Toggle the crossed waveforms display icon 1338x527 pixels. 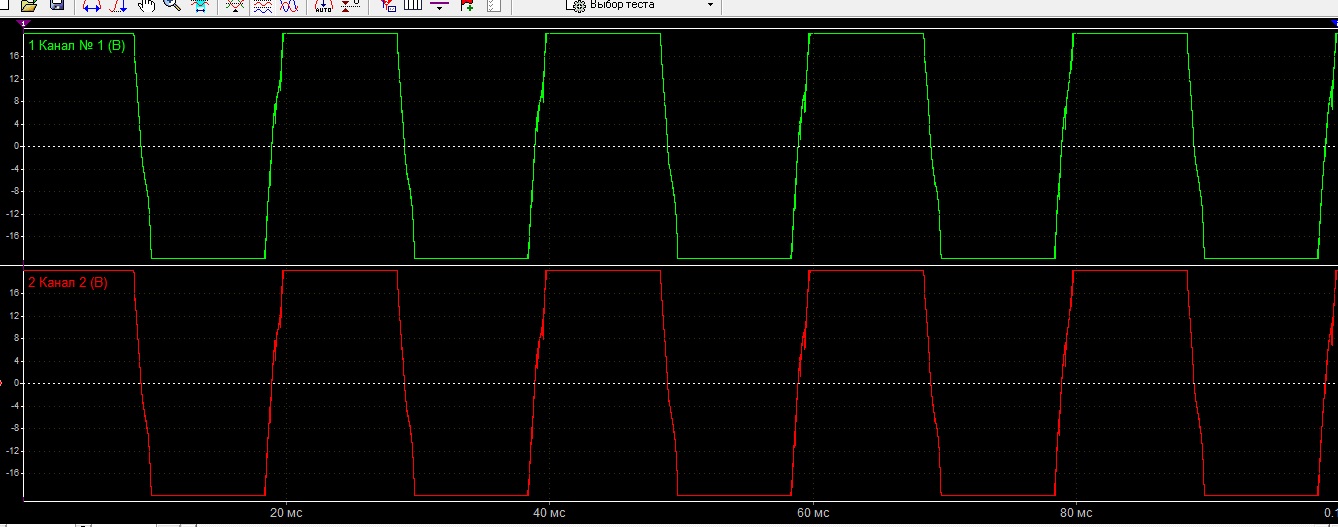click(x=235, y=5)
